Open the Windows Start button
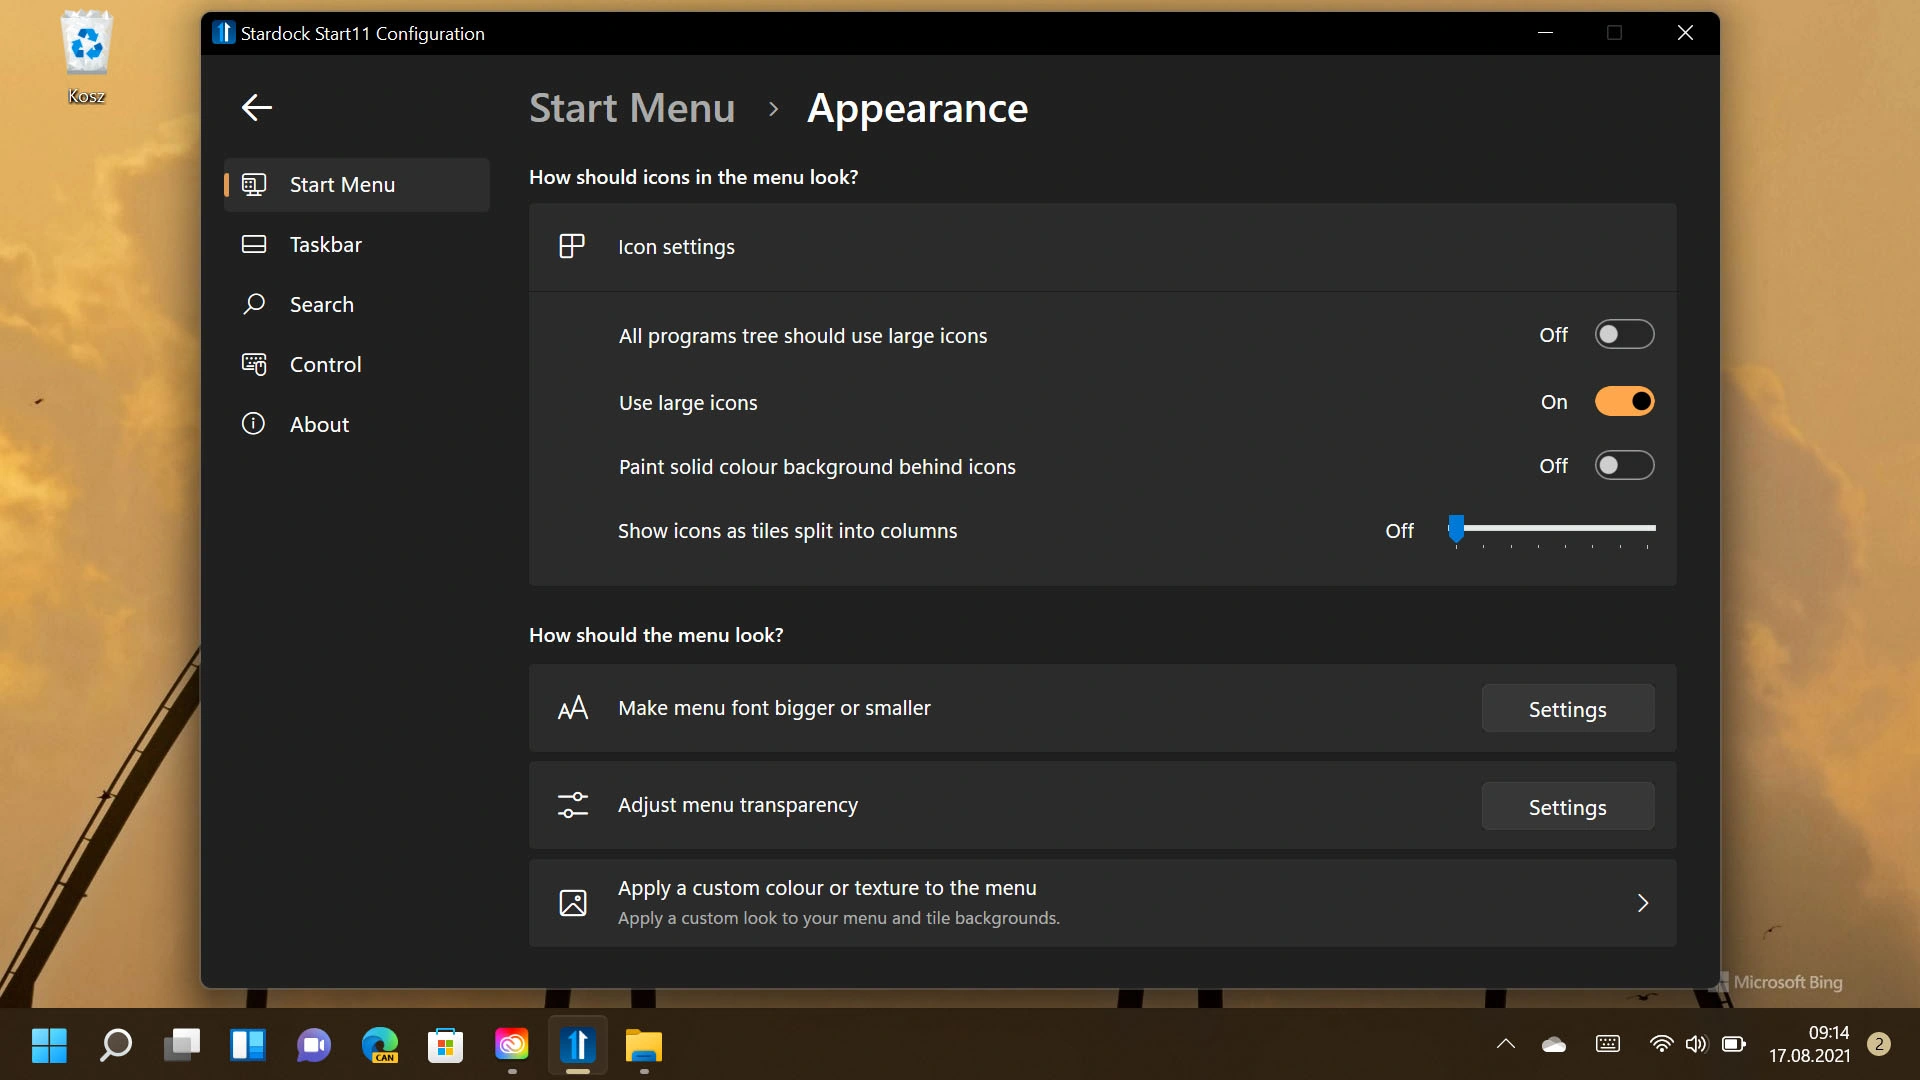The image size is (1920, 1080). pos(49,1045)
